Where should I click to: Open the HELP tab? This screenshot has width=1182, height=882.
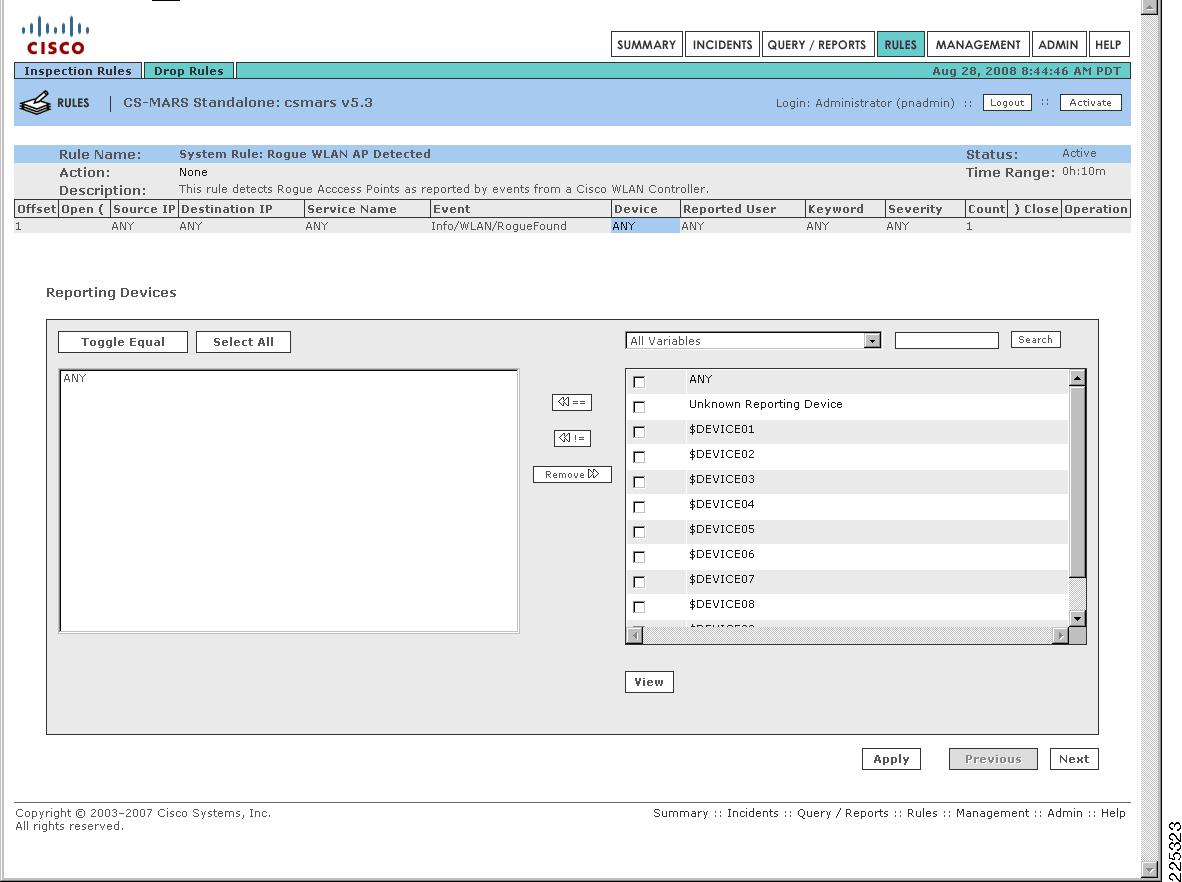(1108, 44)
